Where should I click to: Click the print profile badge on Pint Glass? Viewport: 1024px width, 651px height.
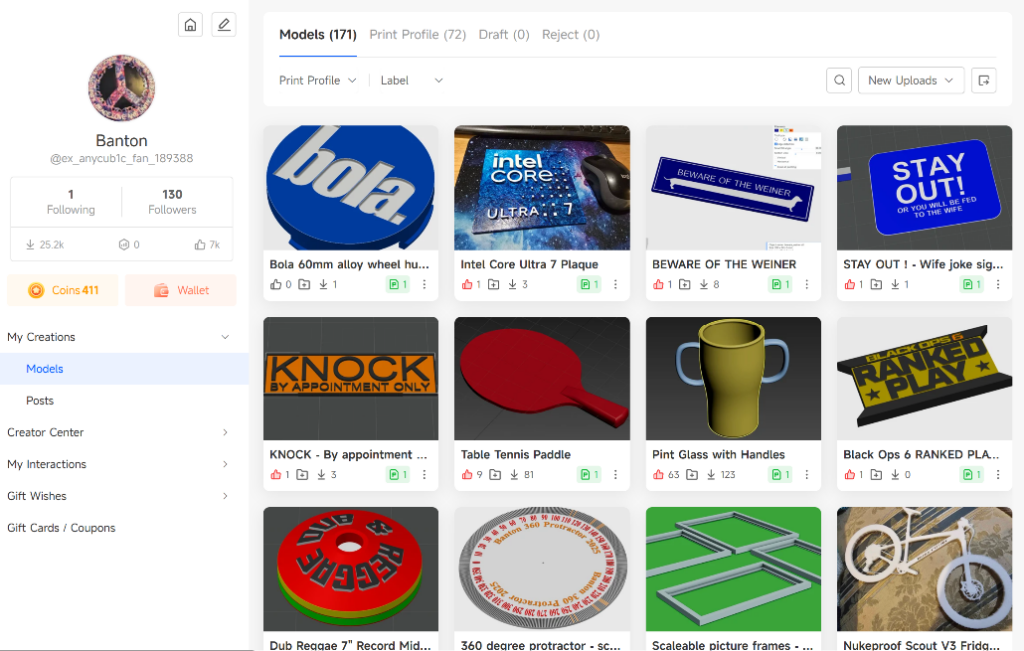pyautogui.click(x=780, y=475)
